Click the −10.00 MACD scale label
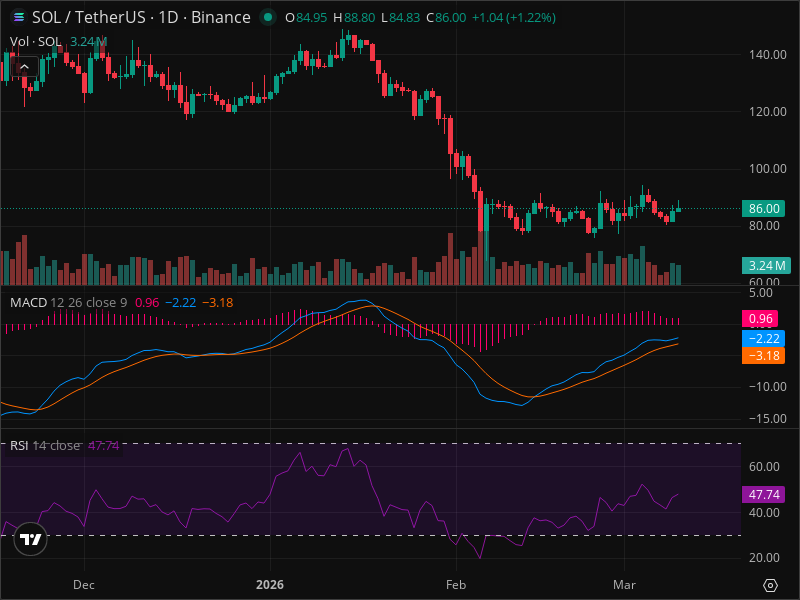 pos(767,387)
